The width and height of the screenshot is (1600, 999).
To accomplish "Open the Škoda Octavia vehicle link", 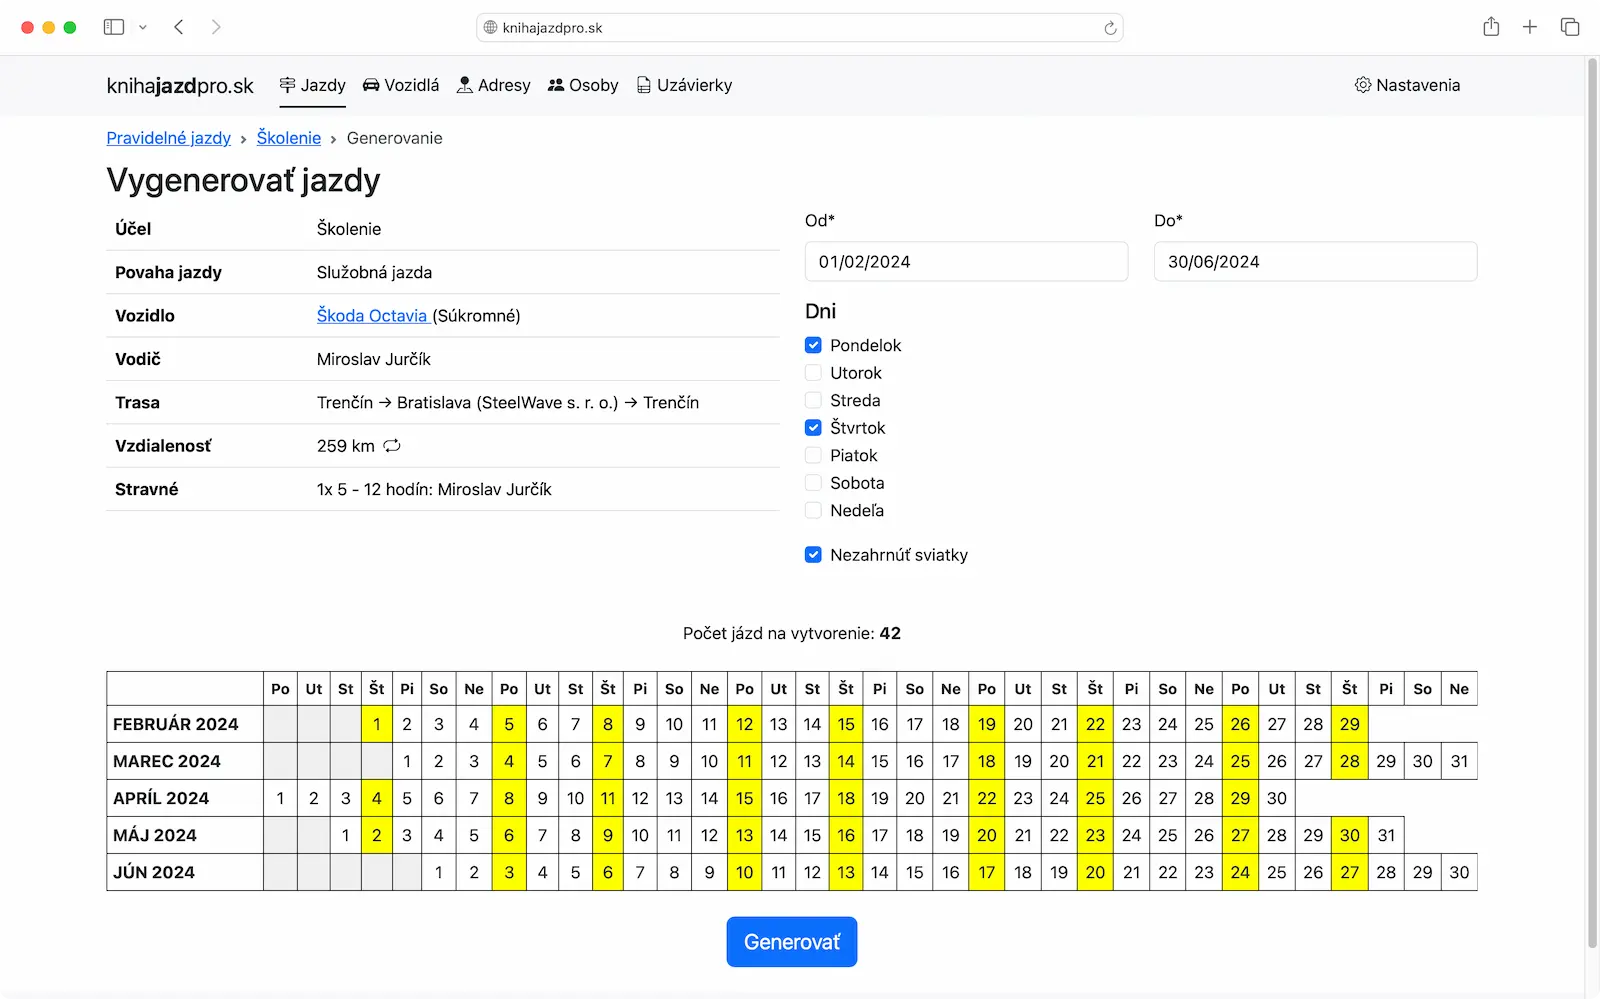I will 372,316.
